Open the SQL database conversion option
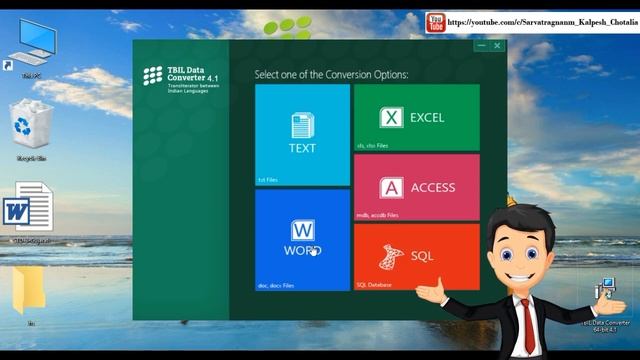Screen dimensions: 640x360 [x=417, y=257]
